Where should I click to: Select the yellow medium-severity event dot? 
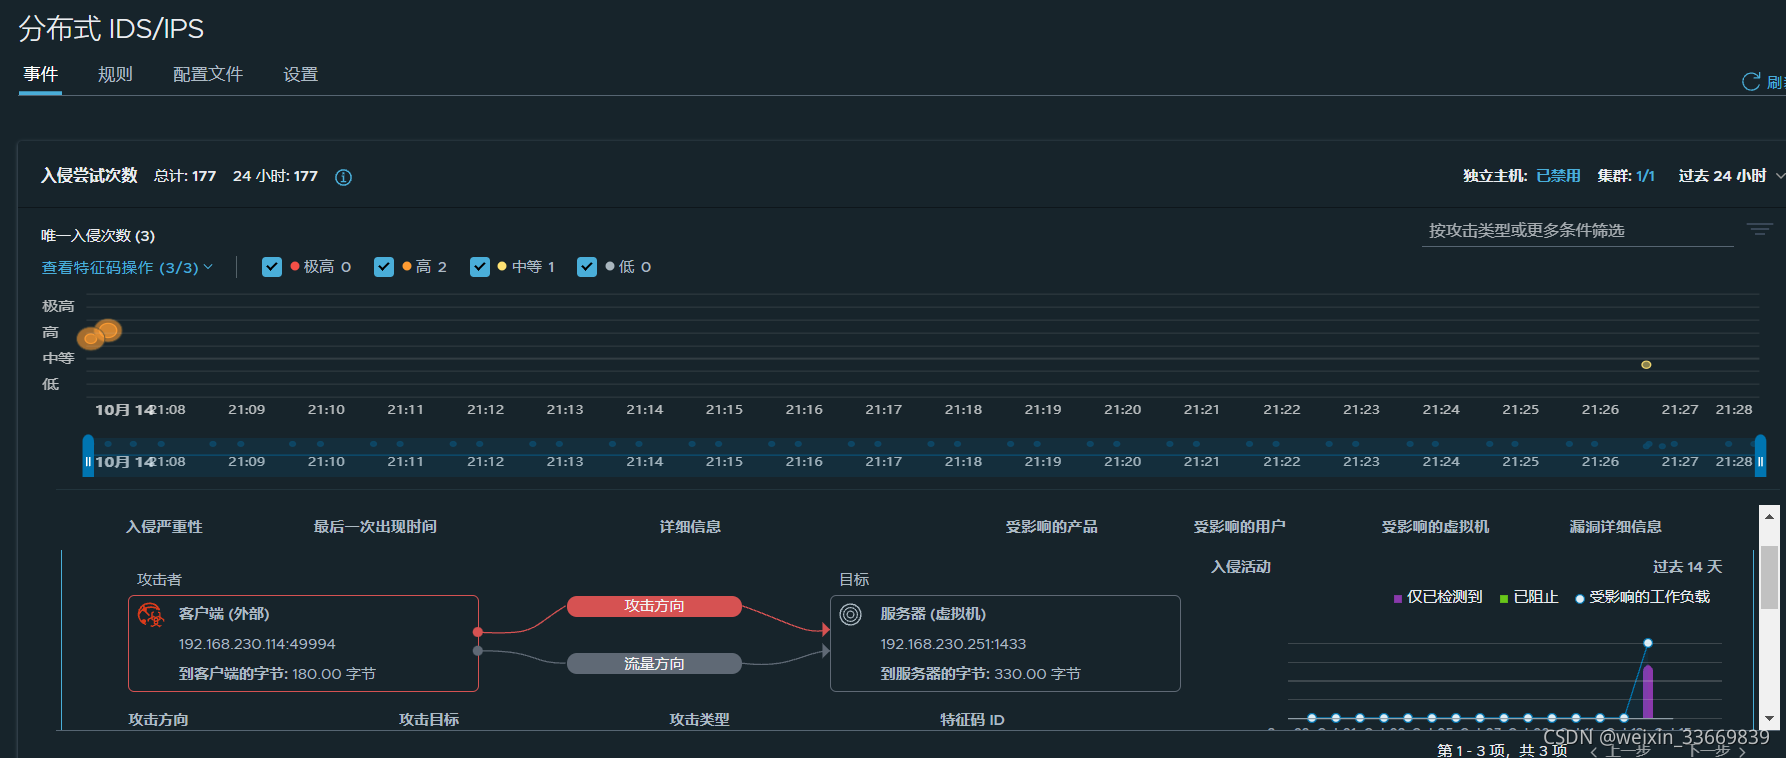1646,365
